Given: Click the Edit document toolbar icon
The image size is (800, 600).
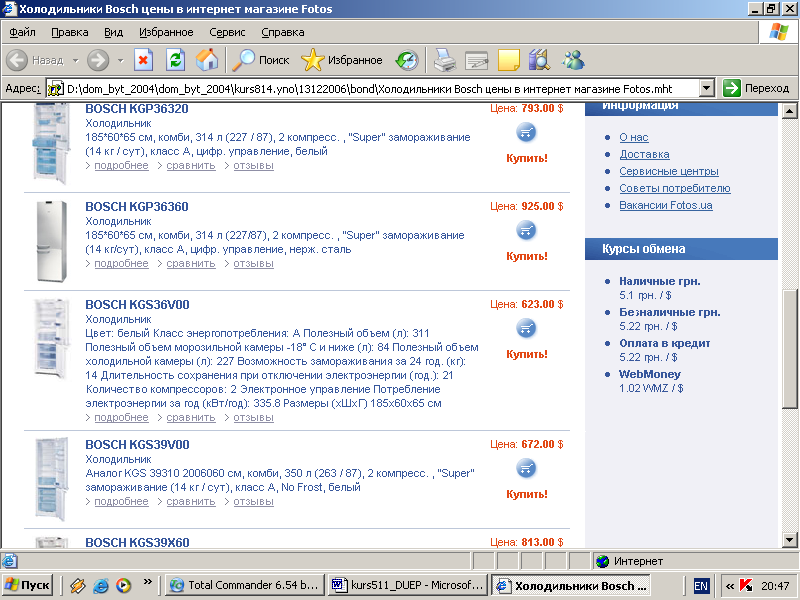Looking at the screenshot, I should [x=477, y=61].
